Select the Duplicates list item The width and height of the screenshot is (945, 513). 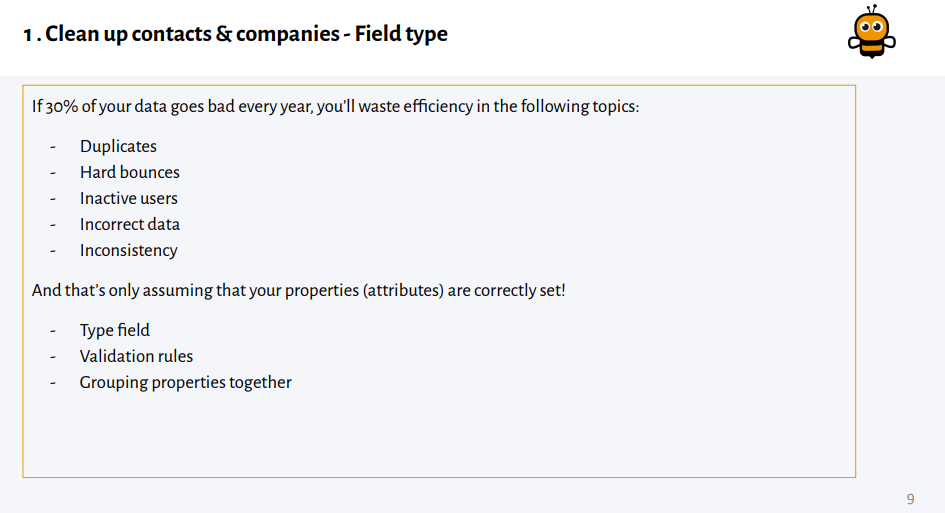118,146
